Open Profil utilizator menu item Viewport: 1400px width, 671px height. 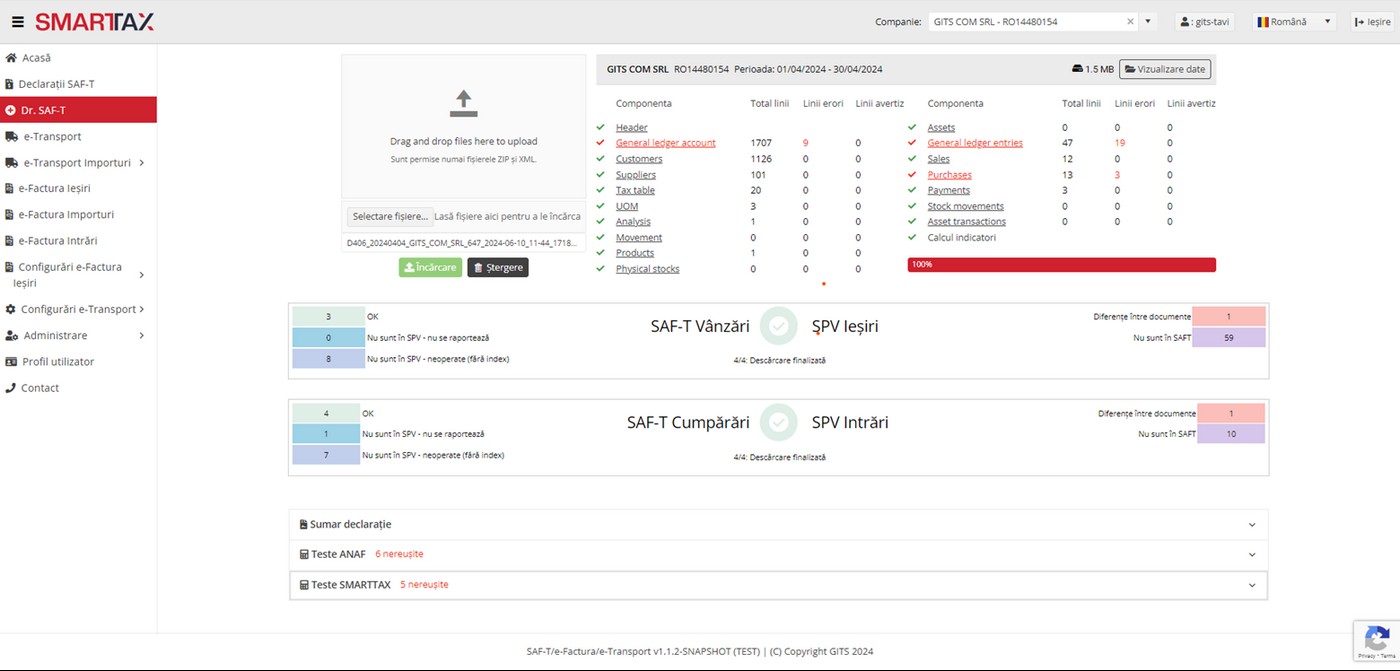(x=78, y=361)
